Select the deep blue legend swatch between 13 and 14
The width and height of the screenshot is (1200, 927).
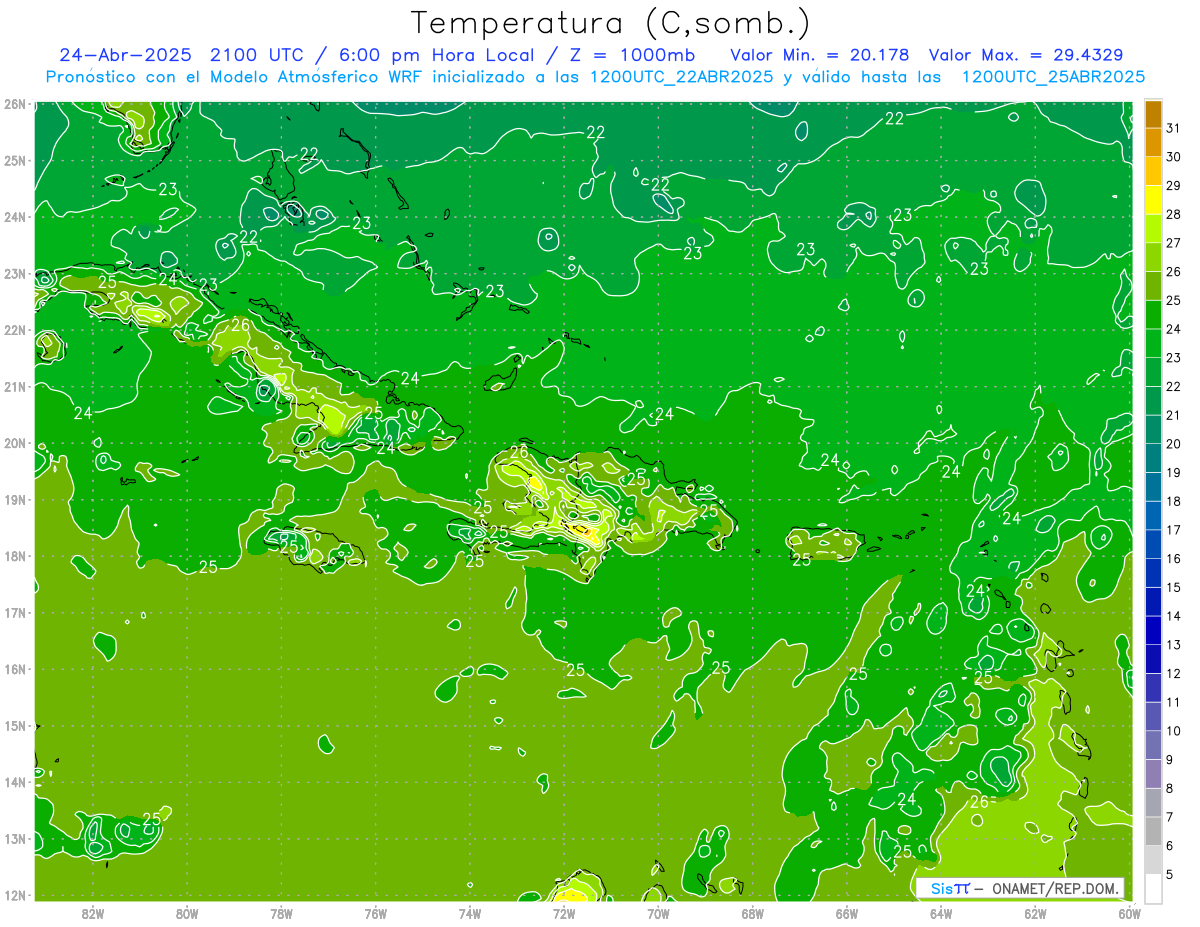point(1153,630)
